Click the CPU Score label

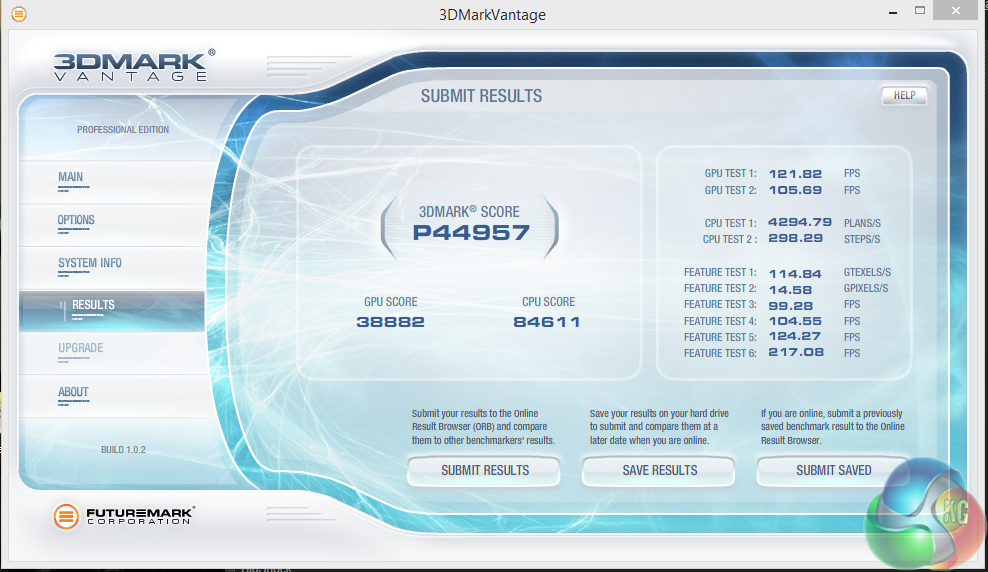click(x=548, y=302)
